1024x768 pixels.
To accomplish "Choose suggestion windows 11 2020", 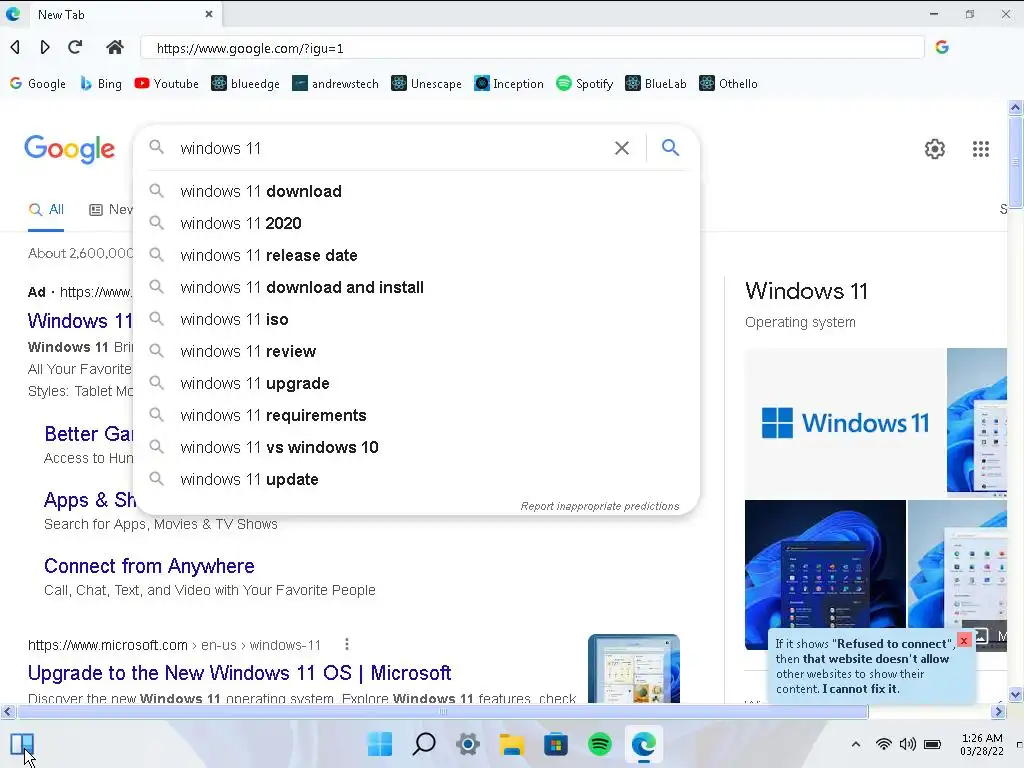I will tap(416, 223).
